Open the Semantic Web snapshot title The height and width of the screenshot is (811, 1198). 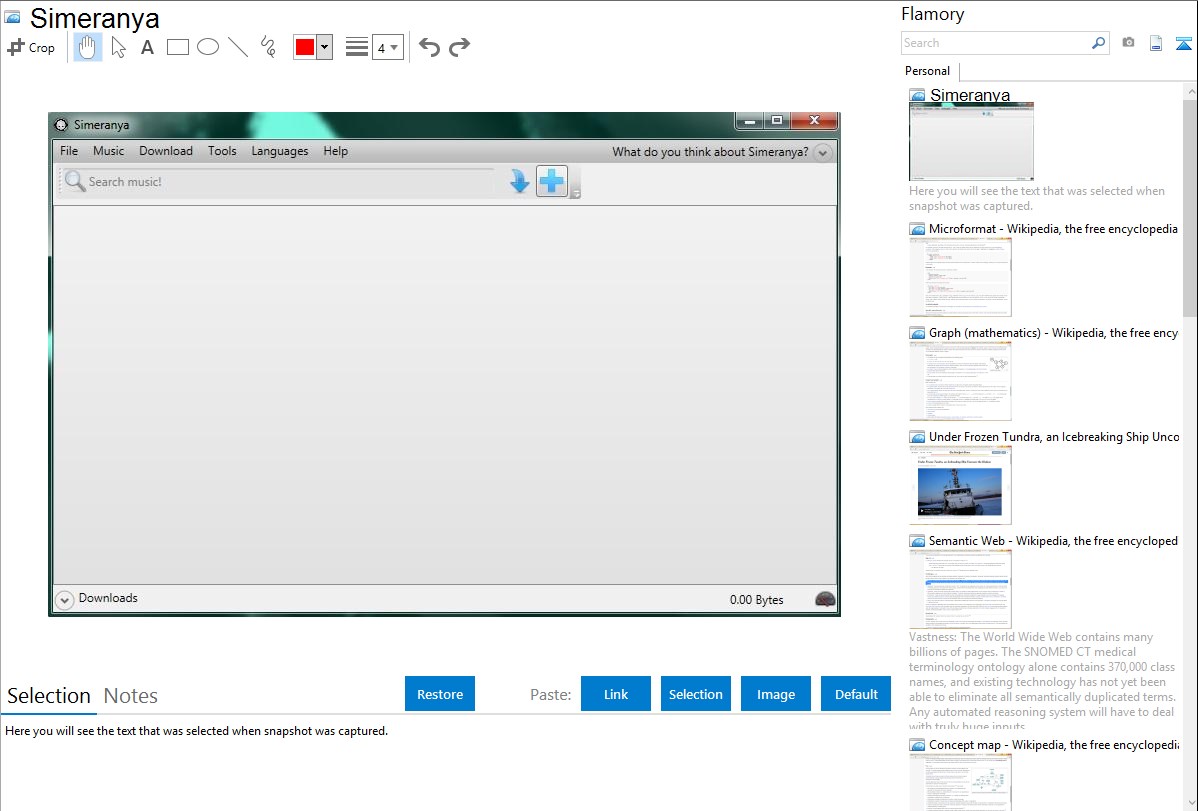pos(1053,540)
